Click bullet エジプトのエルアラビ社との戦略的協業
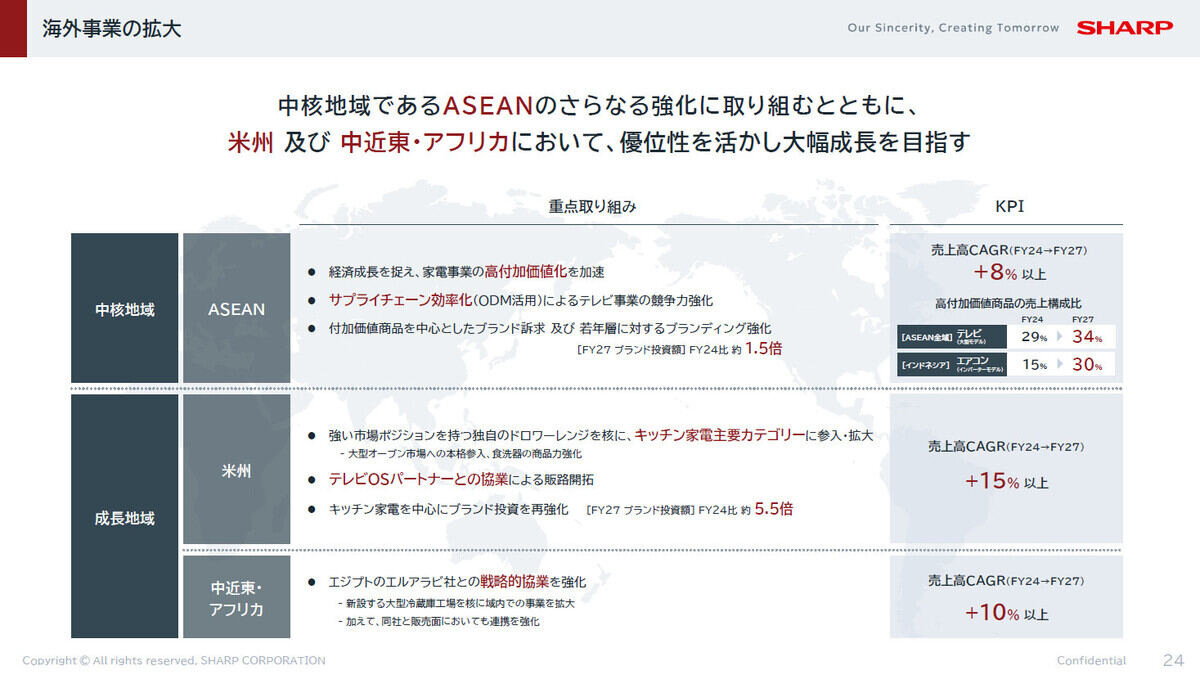 [x=446, y=582]
